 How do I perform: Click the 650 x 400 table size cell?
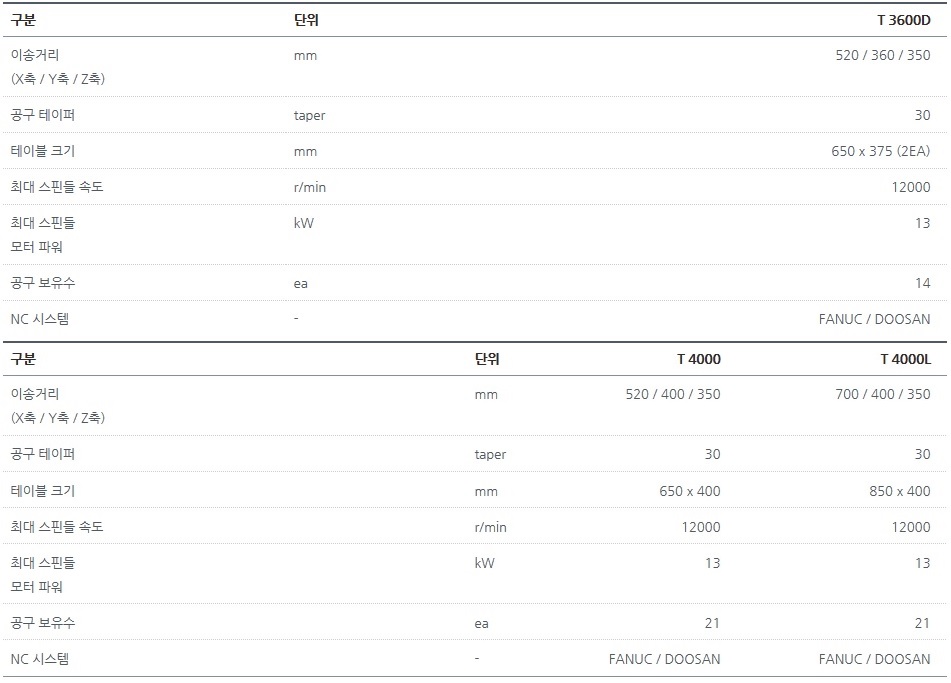pos(689,491)
